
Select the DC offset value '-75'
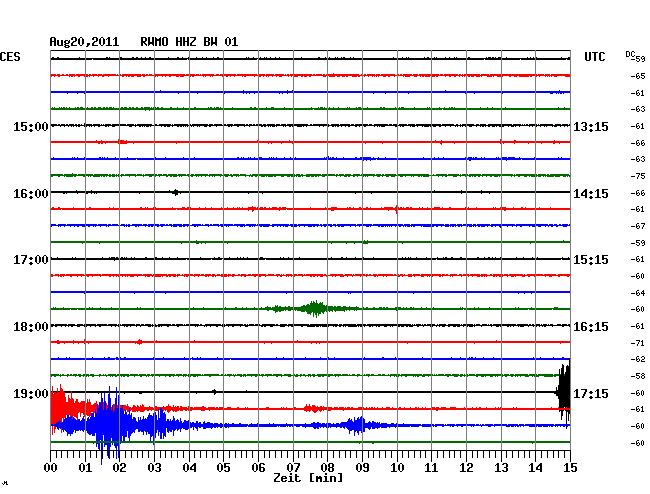(x=638, y=176)
